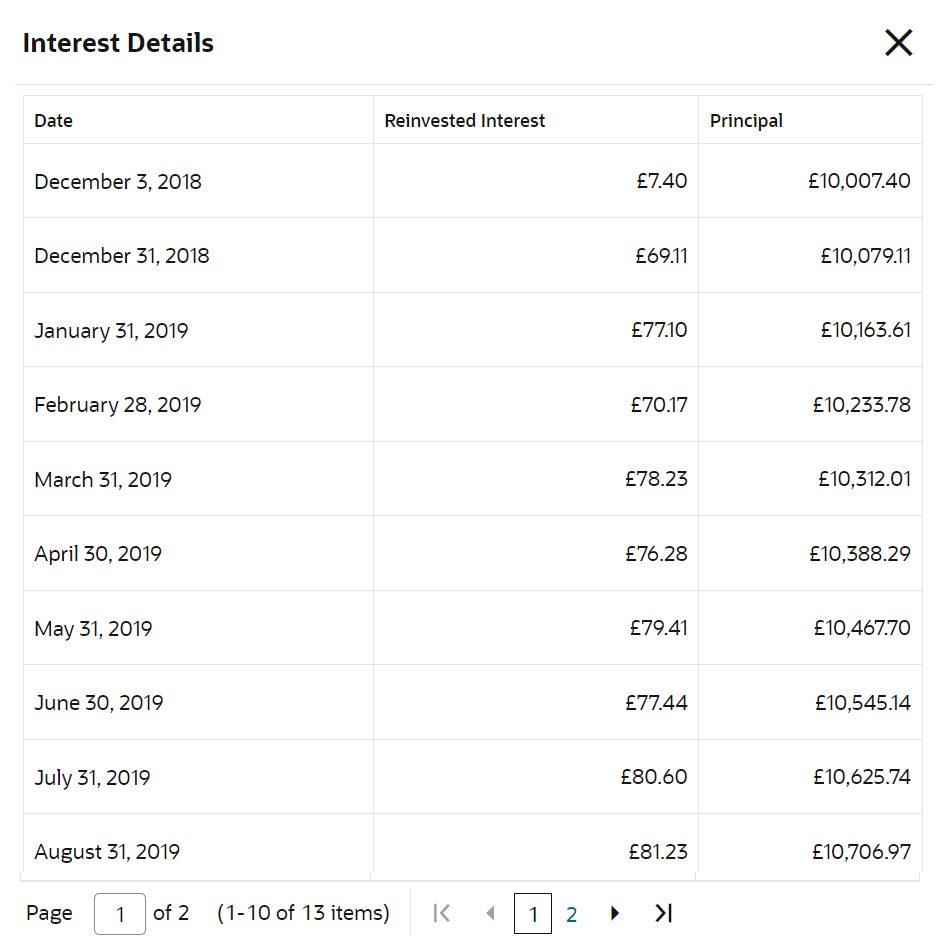Click the Principal column header
The image size is (936, 940).
point(746,121)
